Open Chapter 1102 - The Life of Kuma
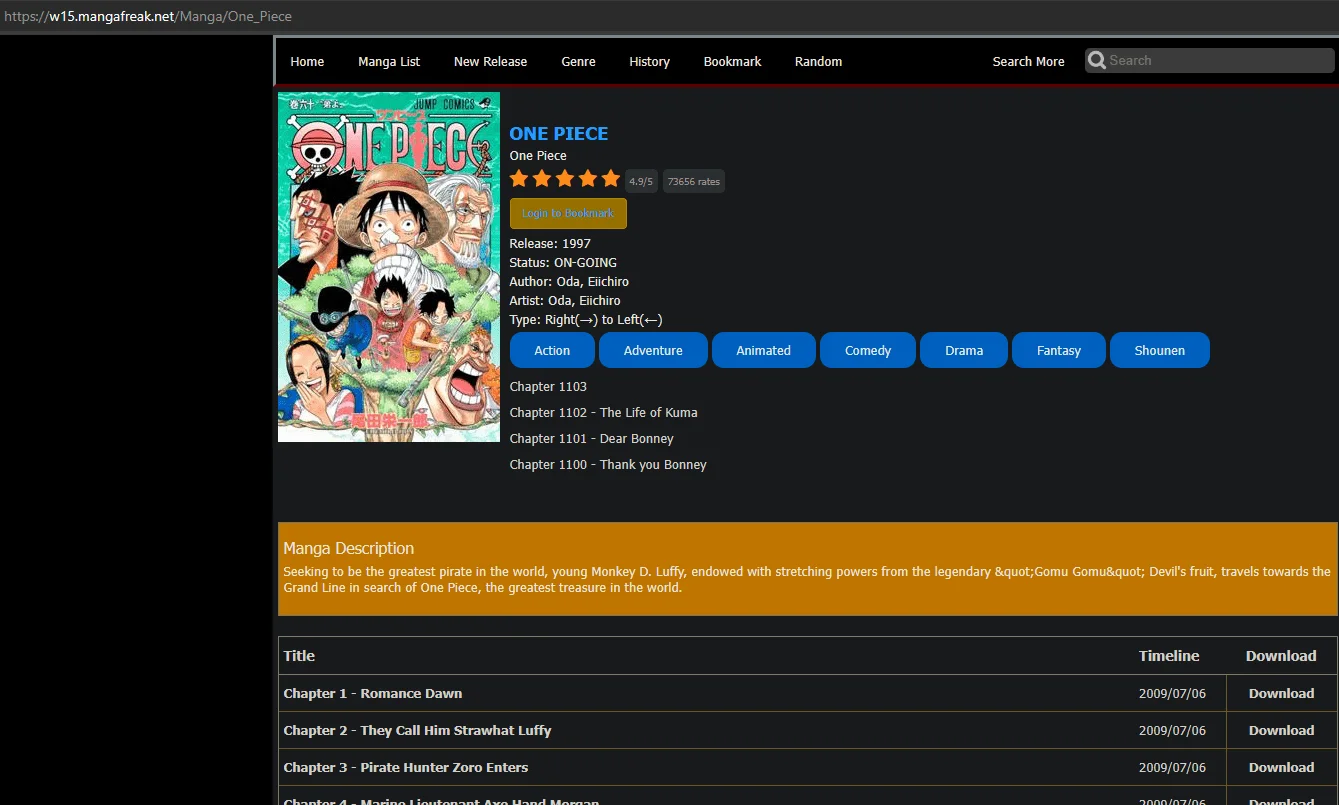The width and height of the screenshot is (1339, 805). [603, 413]
